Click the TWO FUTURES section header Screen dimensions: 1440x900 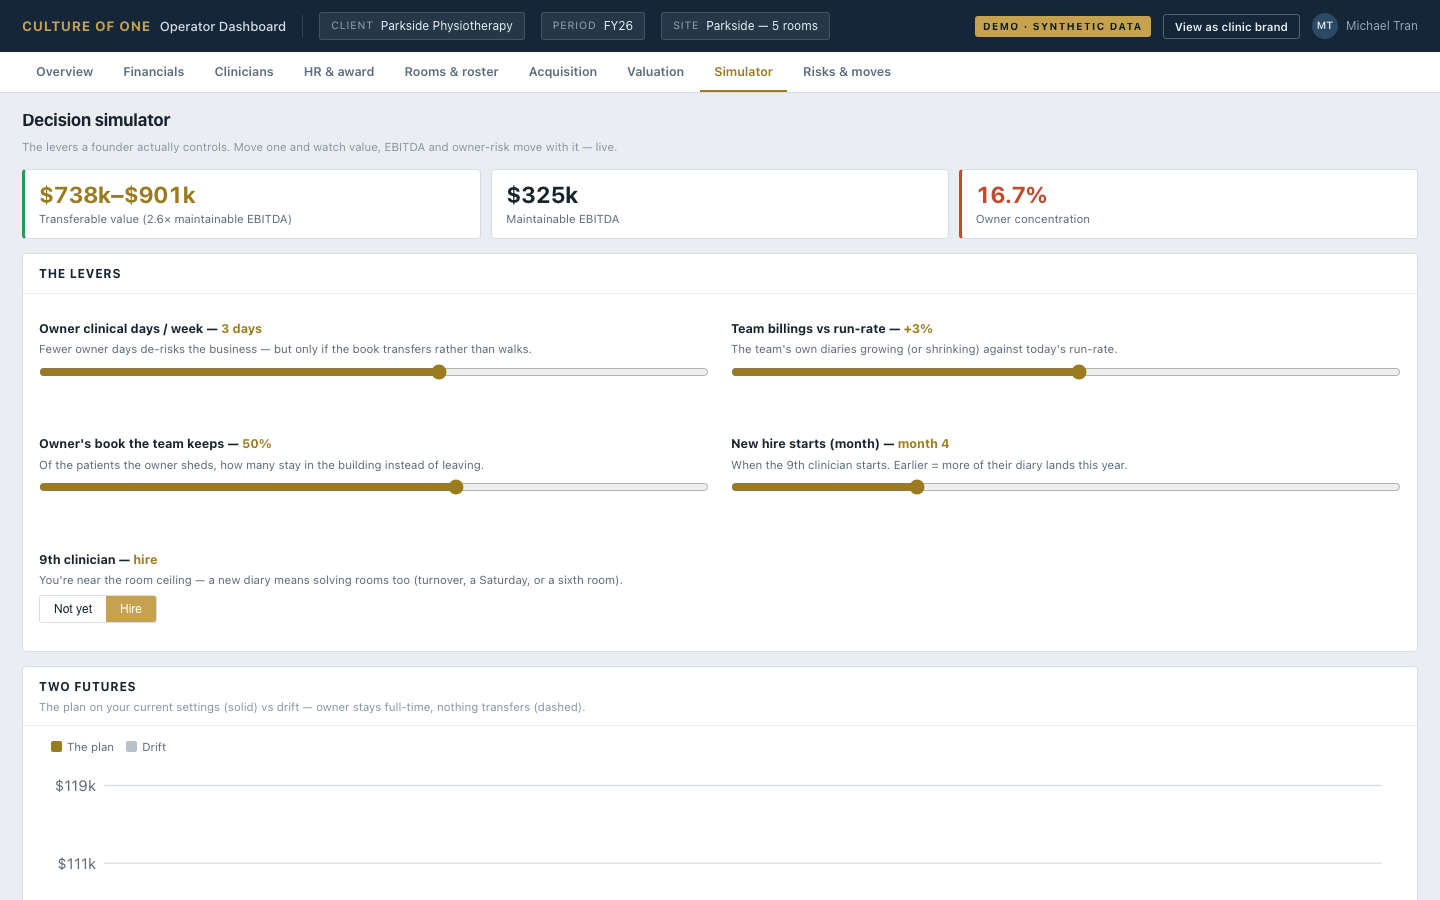coord(87,687)
